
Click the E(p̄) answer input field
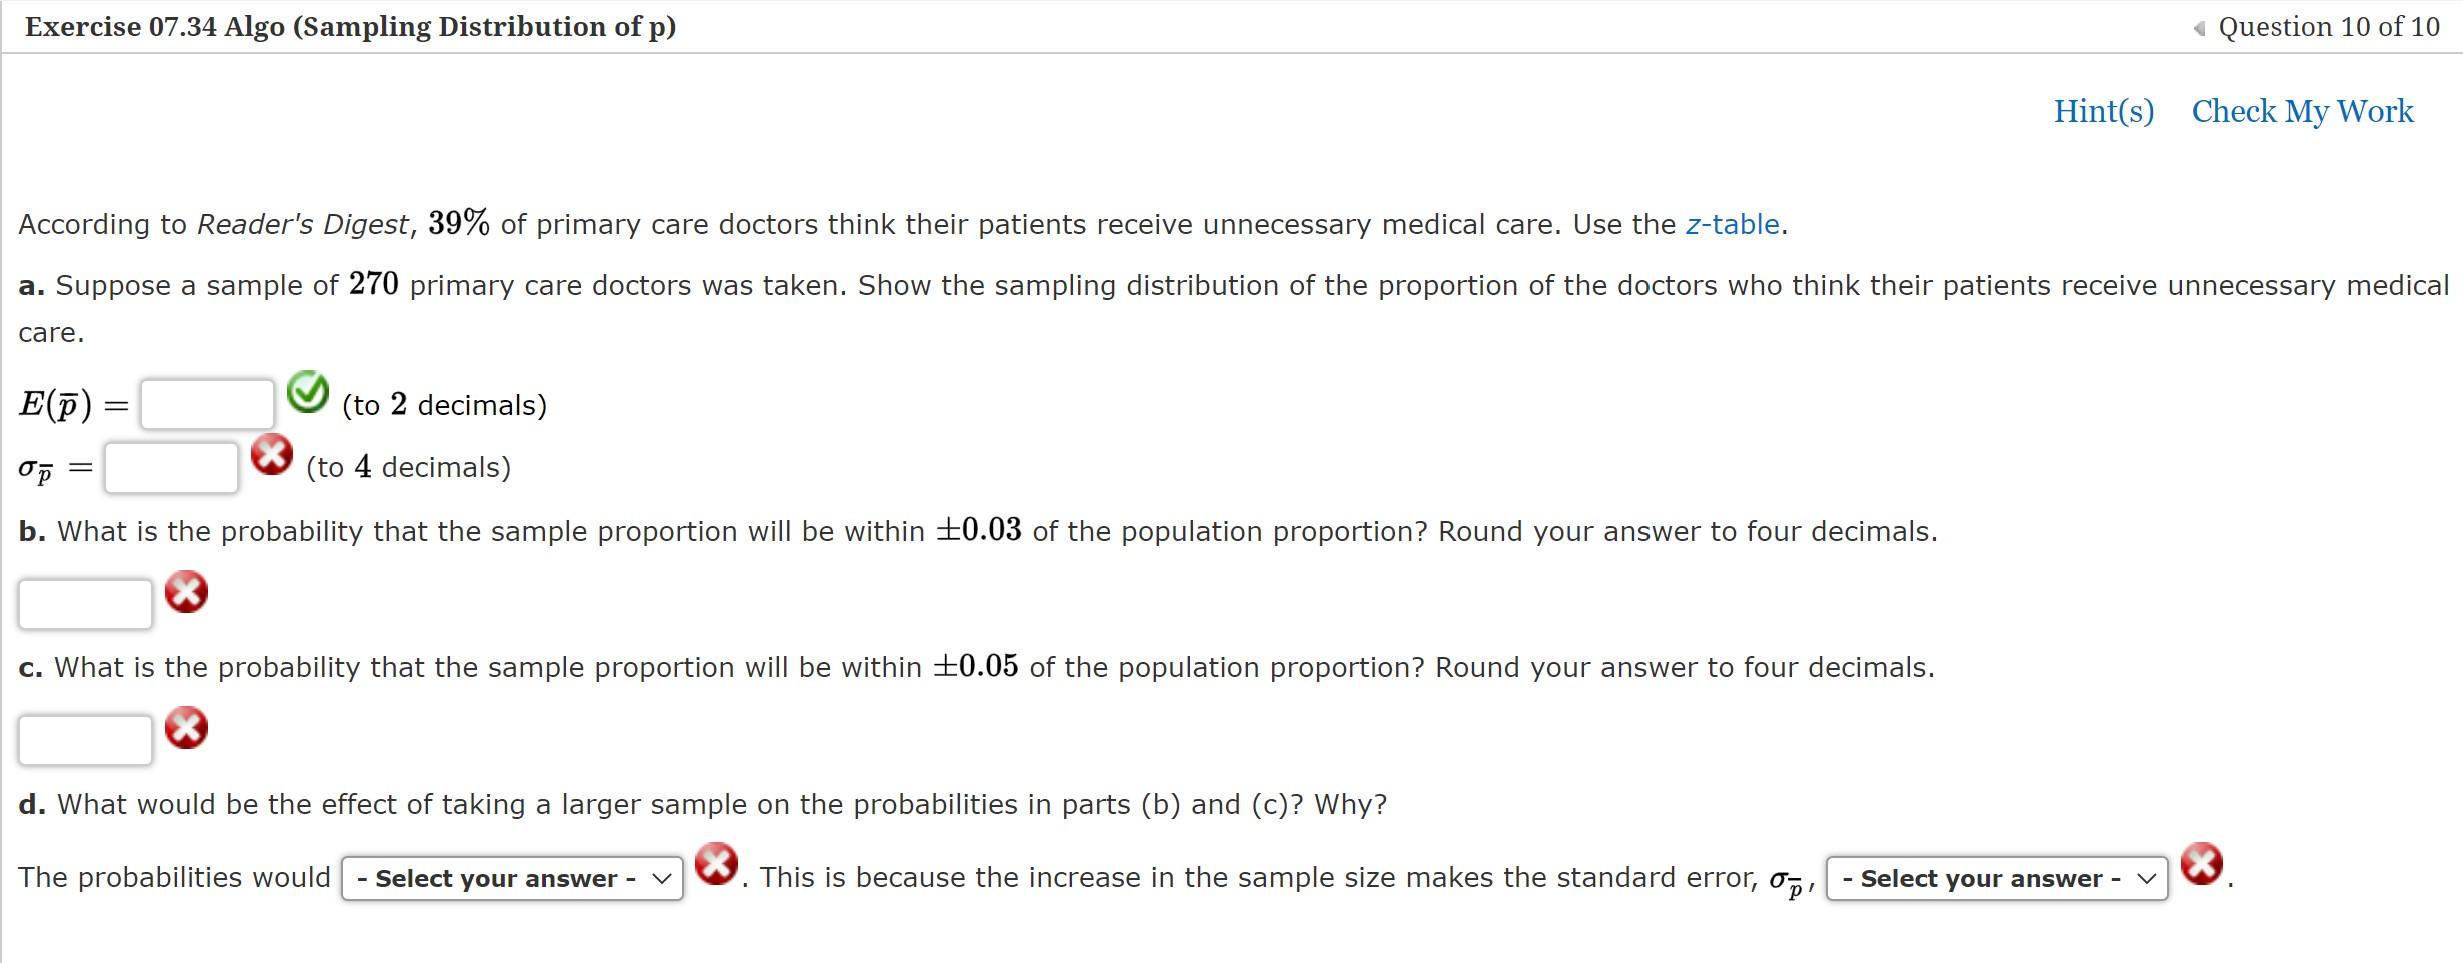coord(207,402)
